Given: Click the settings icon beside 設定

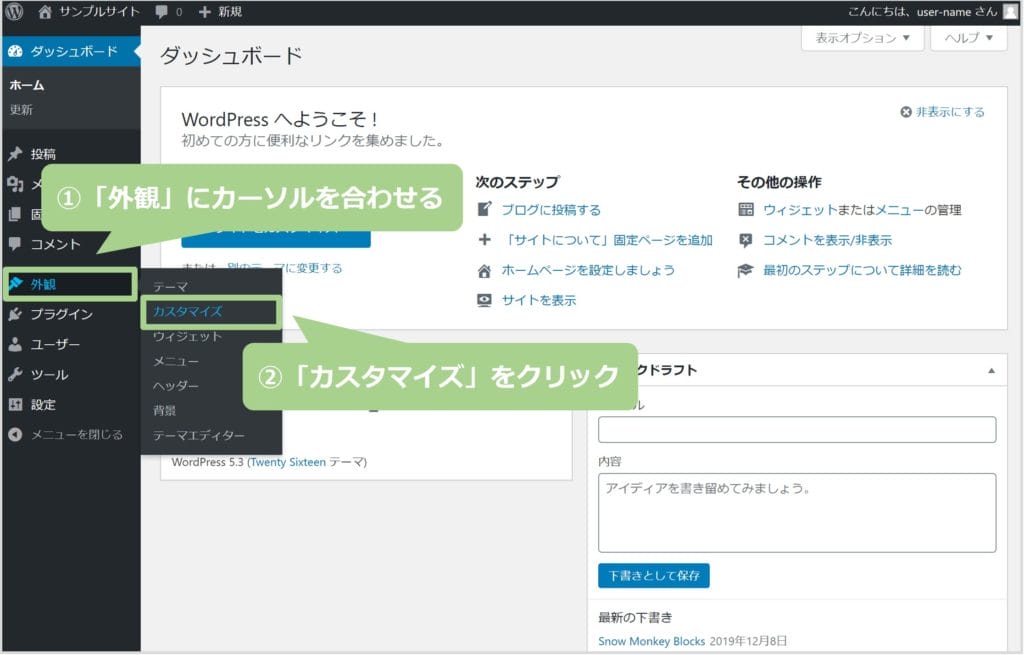Looking at the screenshot, I should (x=15, y=404).
